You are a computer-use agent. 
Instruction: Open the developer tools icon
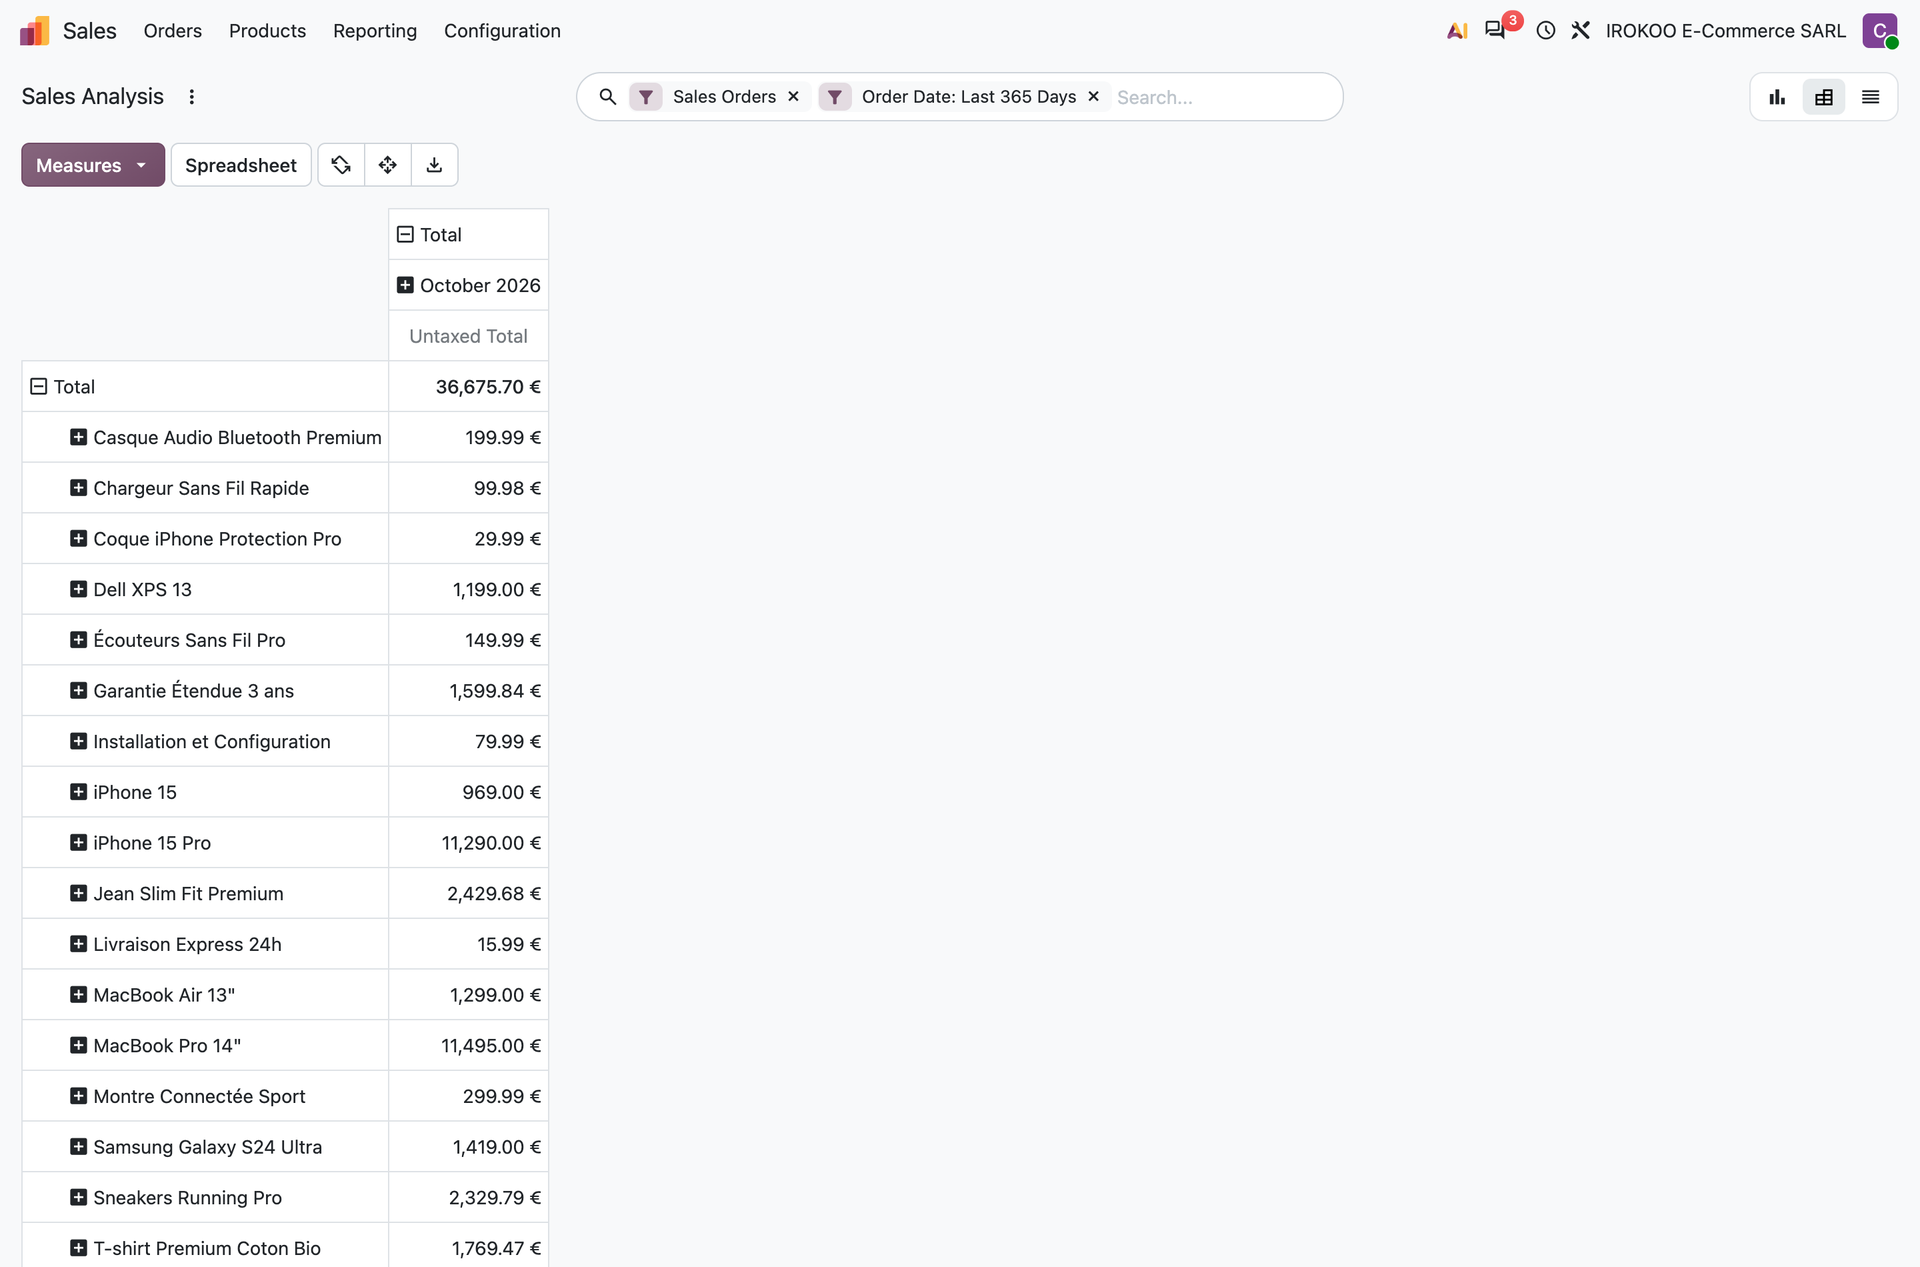point(1581,31)
